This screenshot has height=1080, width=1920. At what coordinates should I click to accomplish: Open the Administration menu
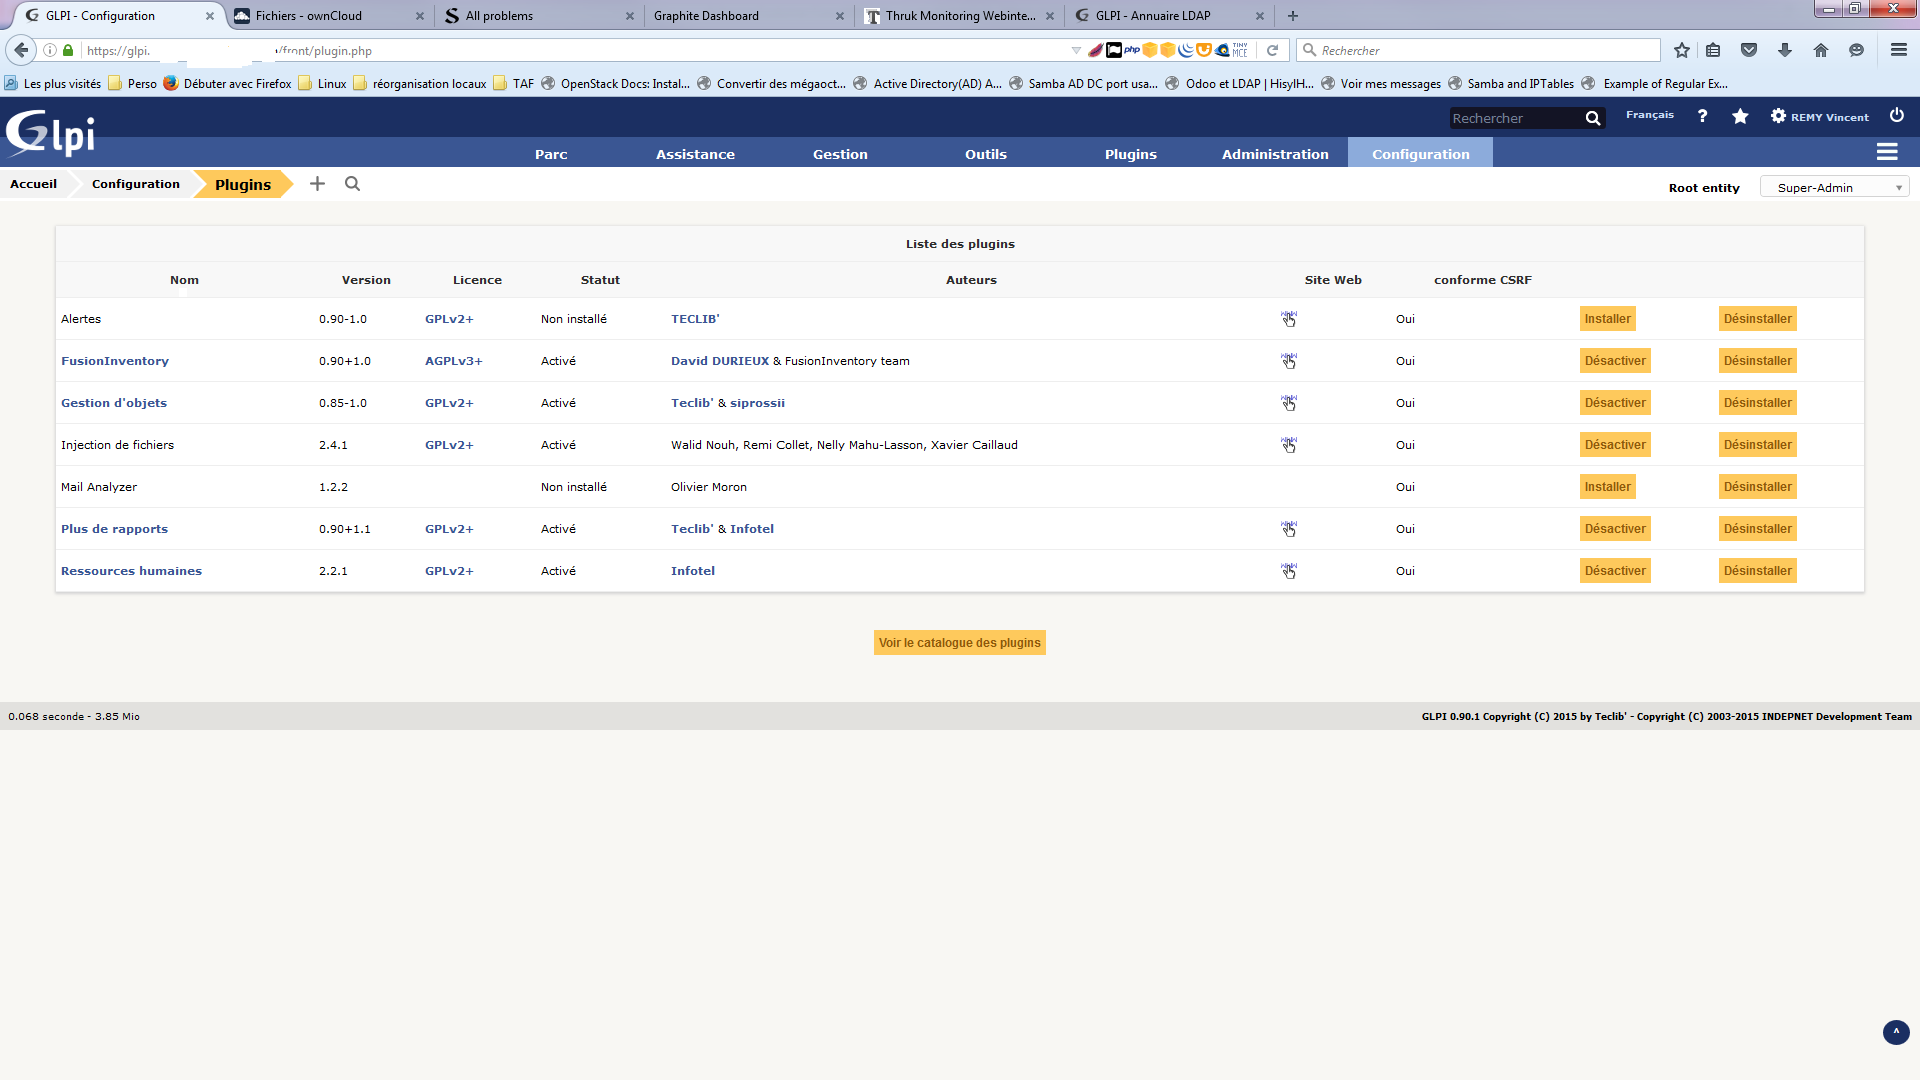click(1275, 154)
